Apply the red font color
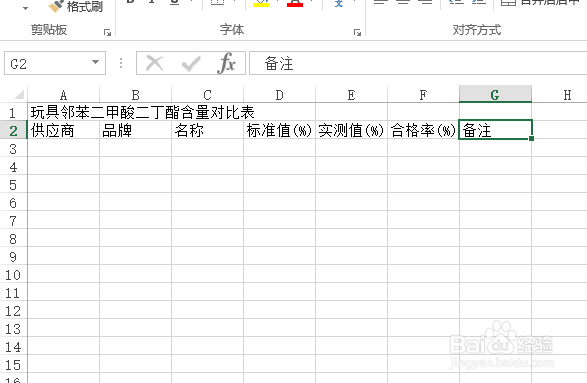This screenshot has height=383, width=587. click(x=295, y=4)
